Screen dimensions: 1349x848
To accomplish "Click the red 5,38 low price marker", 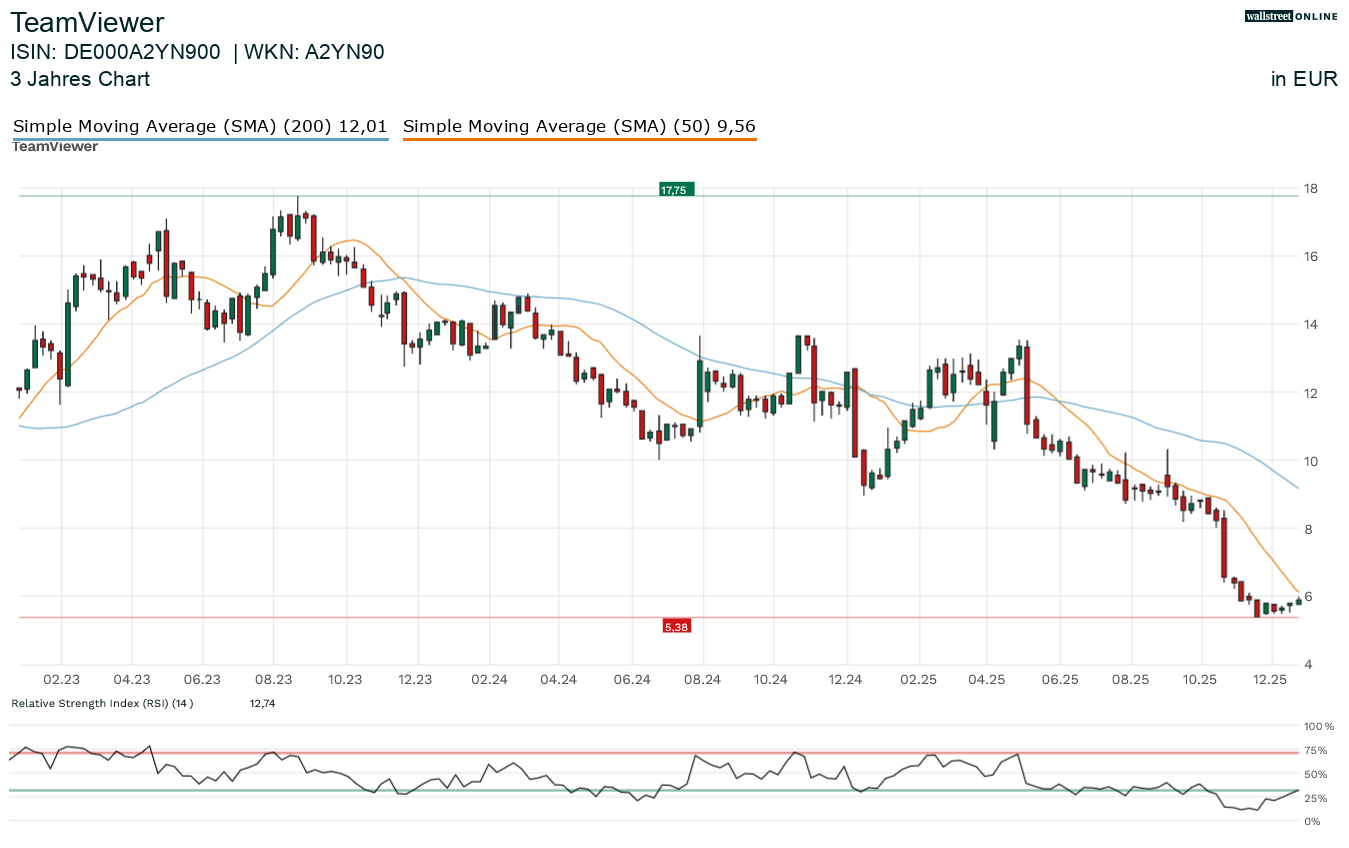I will 676,626.
